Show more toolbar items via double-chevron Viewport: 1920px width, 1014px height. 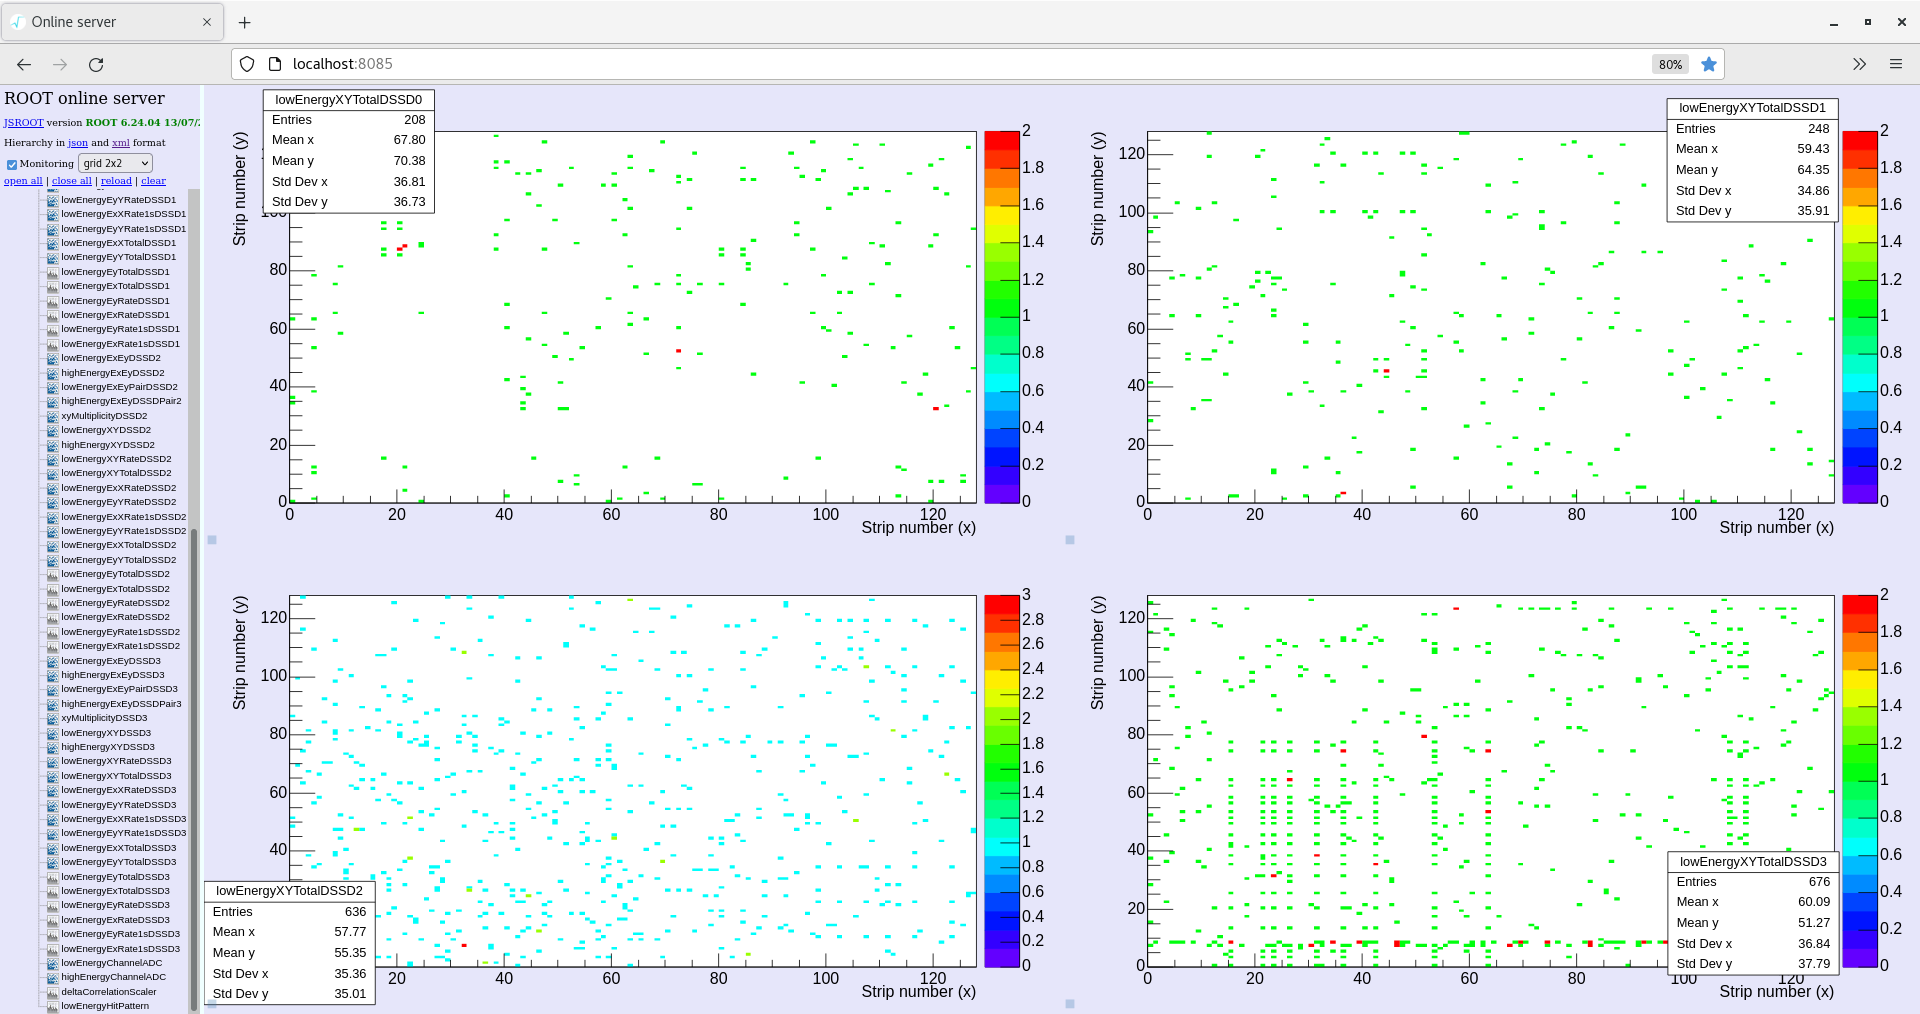[x=1859, y=64]
